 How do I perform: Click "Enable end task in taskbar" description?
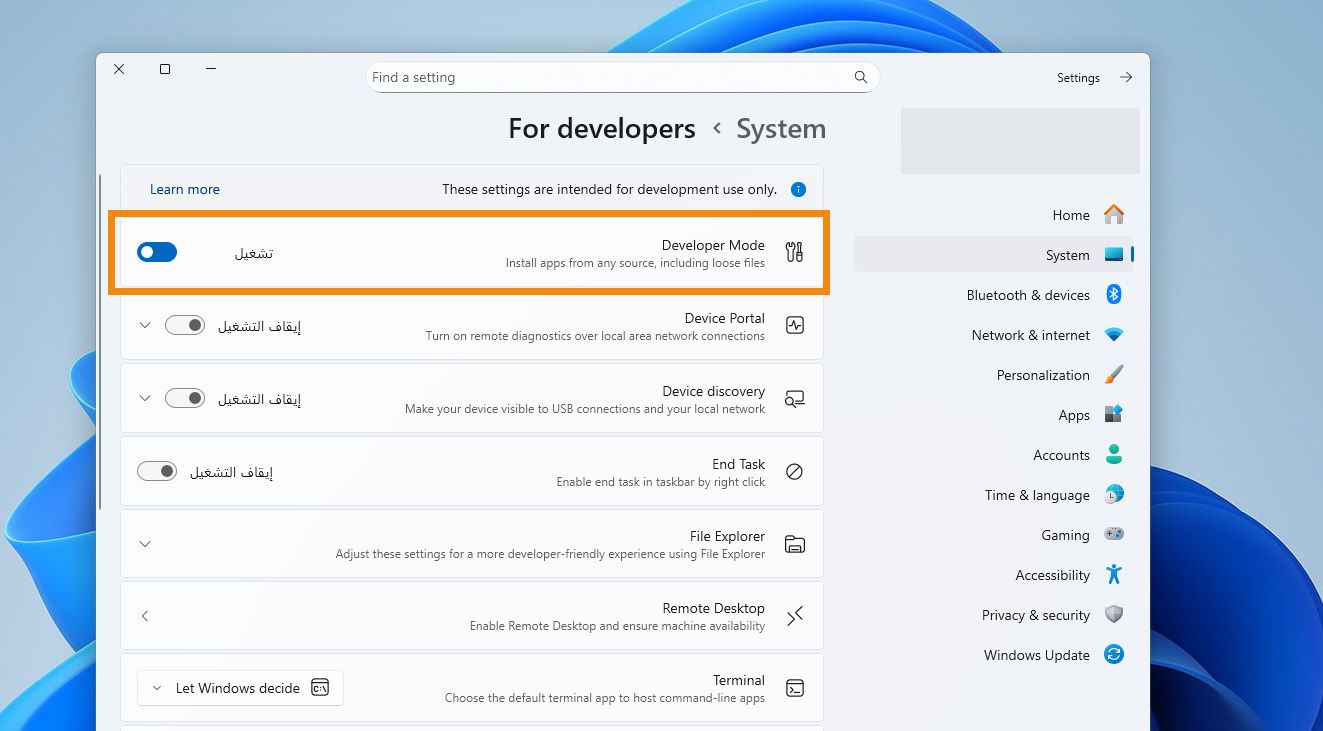[661, 482]
